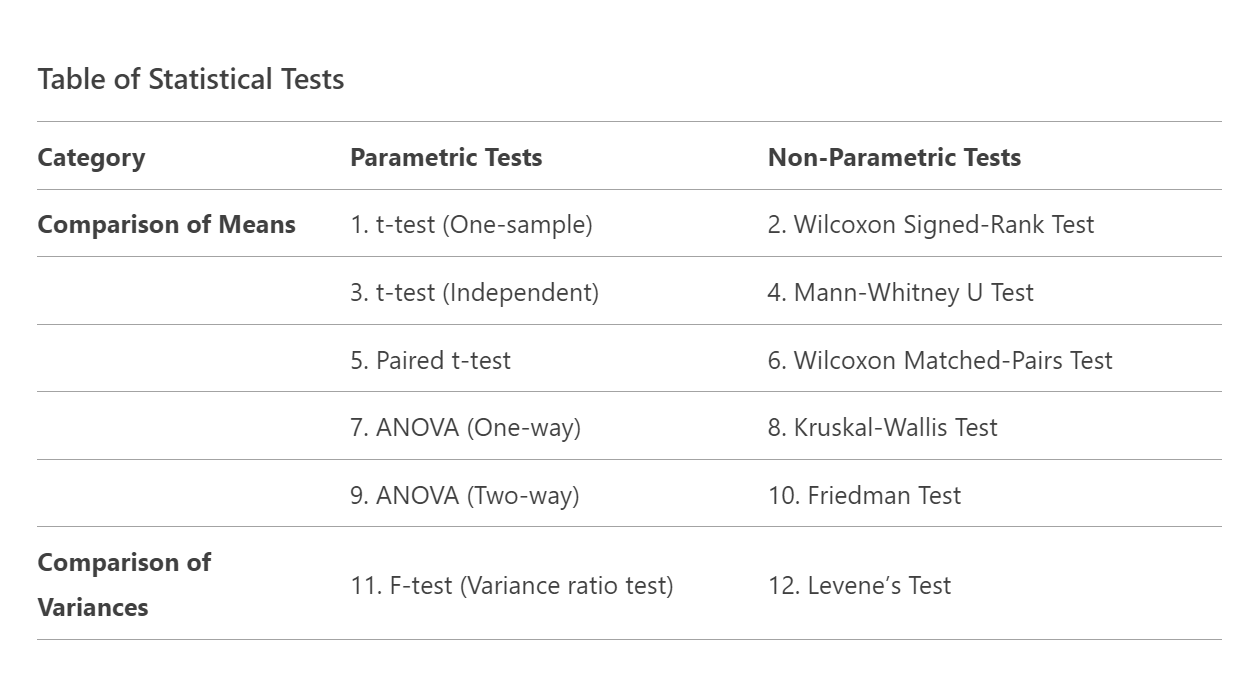The width and height of the screenshot is (1250, 700).
Task: Click the F-test (Variance ratio test) entry
Action: 511,585
